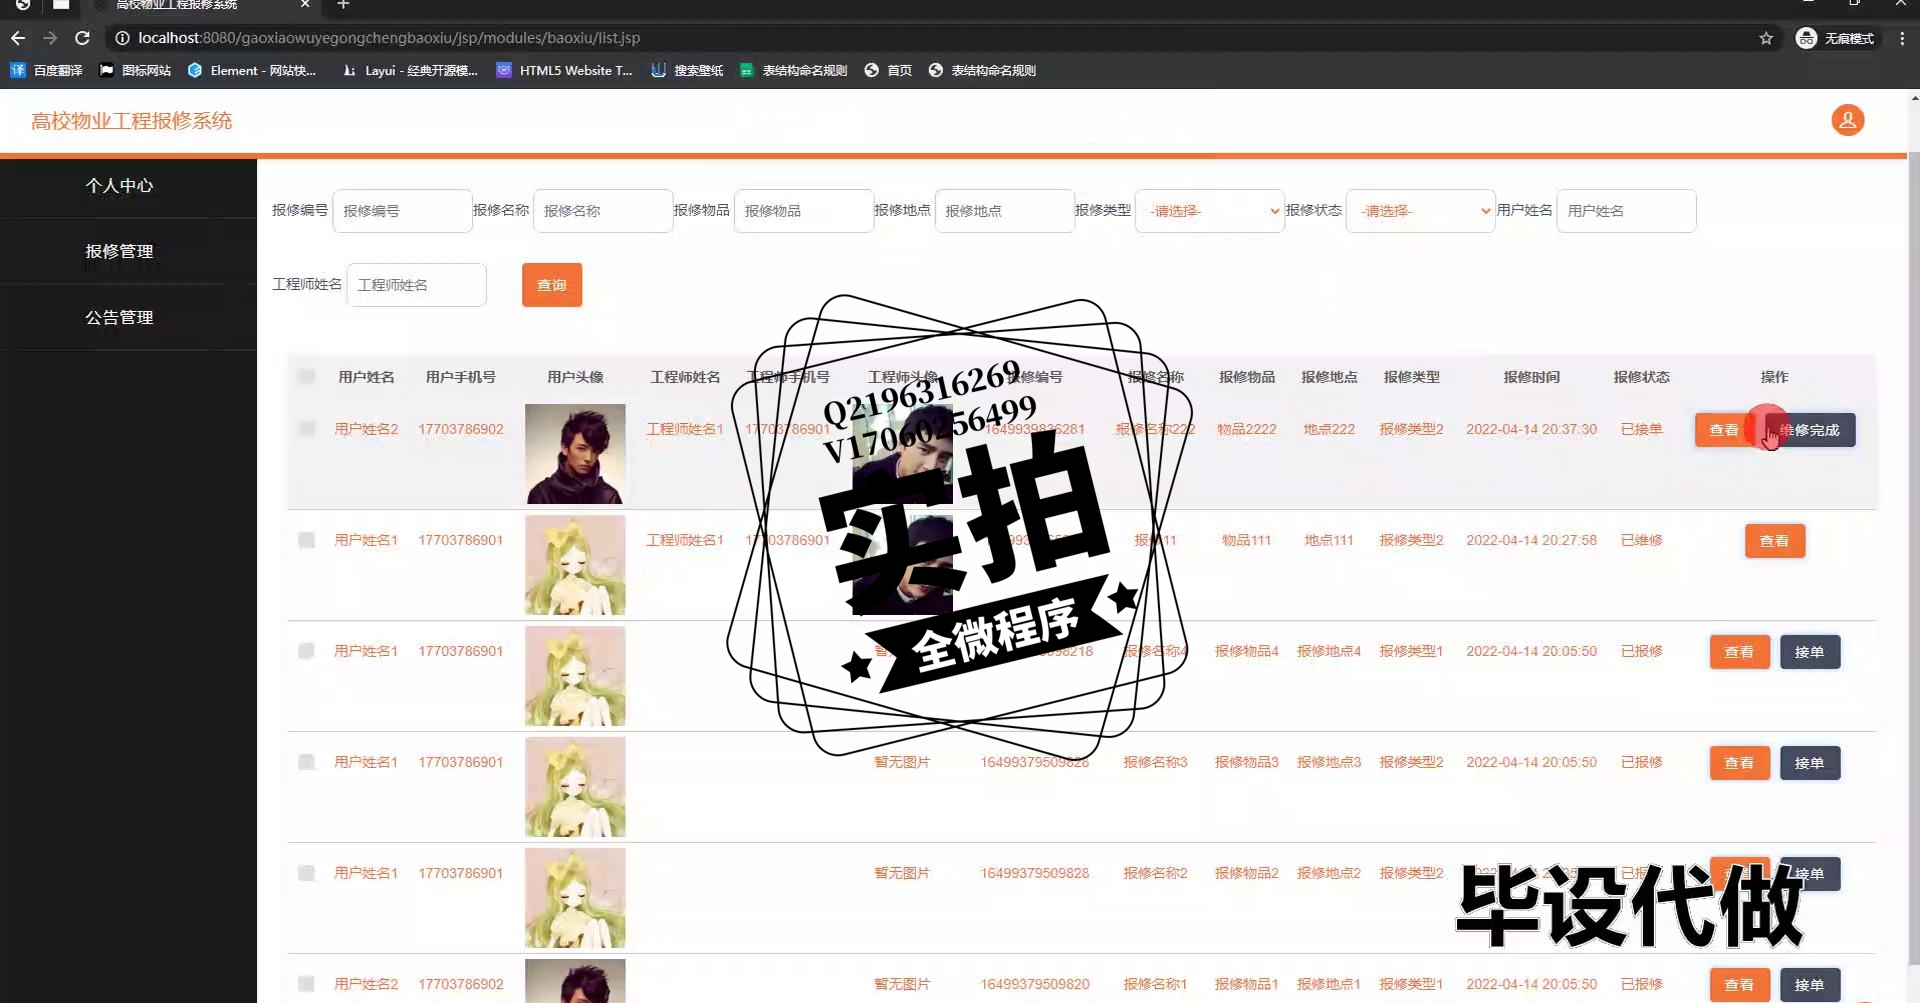
Task: Open the 图标网站 bookmark
Action: [x=135, y=70]
